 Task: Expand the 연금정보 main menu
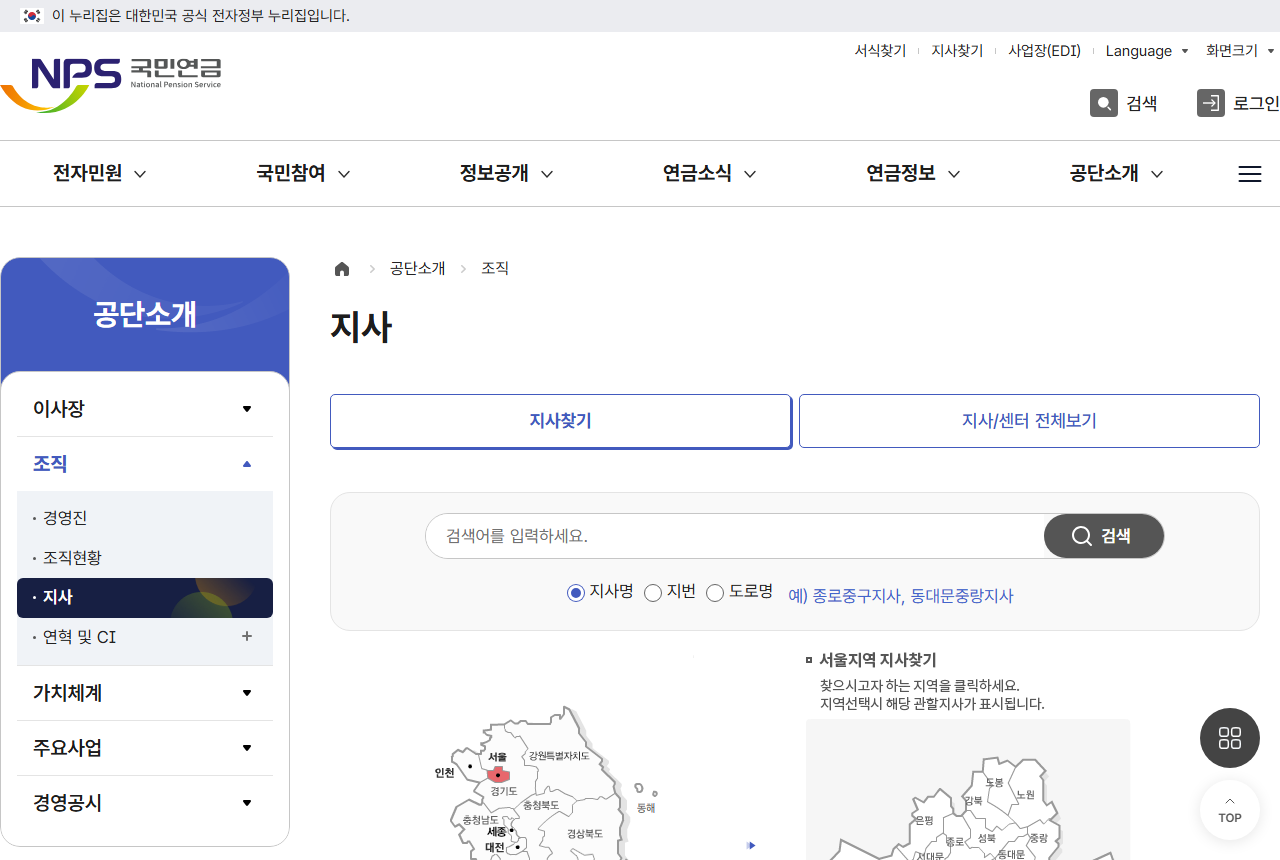coord(913,174)
